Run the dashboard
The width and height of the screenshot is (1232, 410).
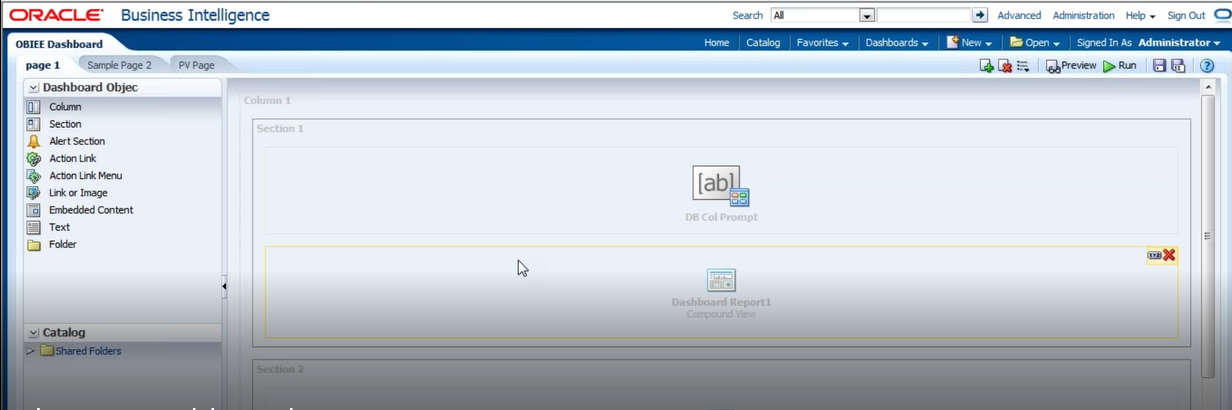(x=1120, y=66)
